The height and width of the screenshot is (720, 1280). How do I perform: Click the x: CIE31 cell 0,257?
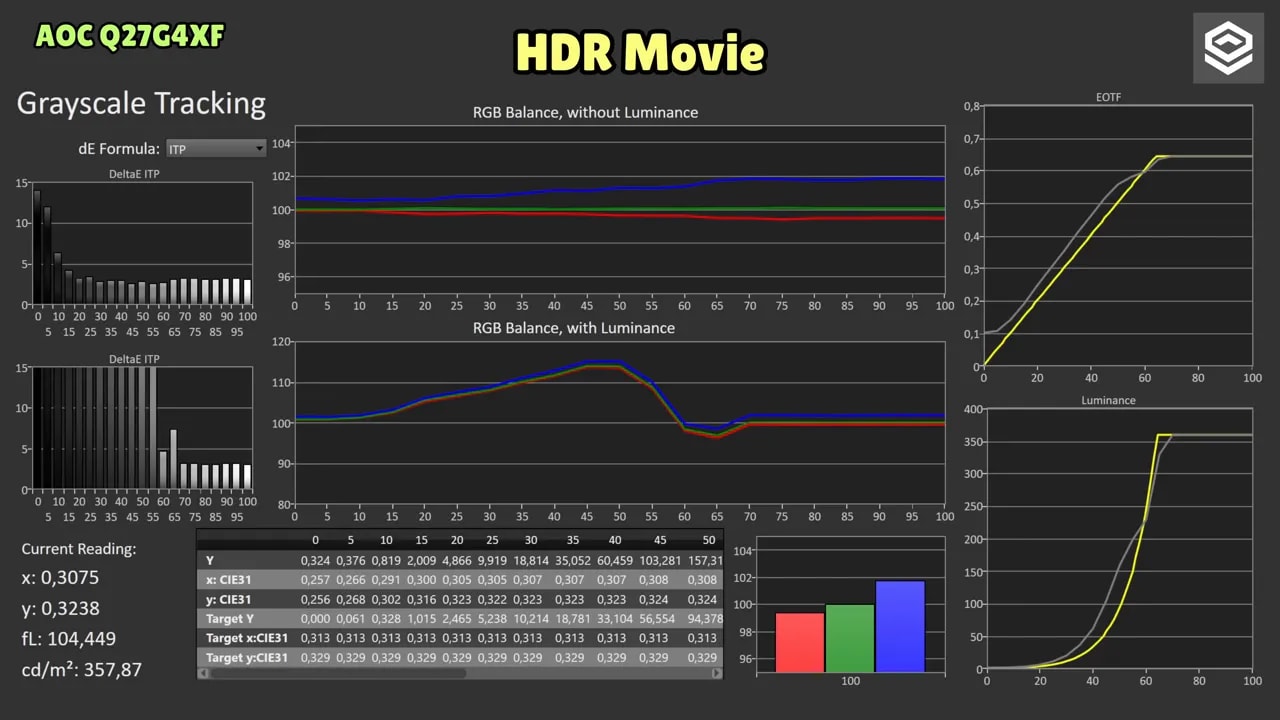click(x=315, y=580)
